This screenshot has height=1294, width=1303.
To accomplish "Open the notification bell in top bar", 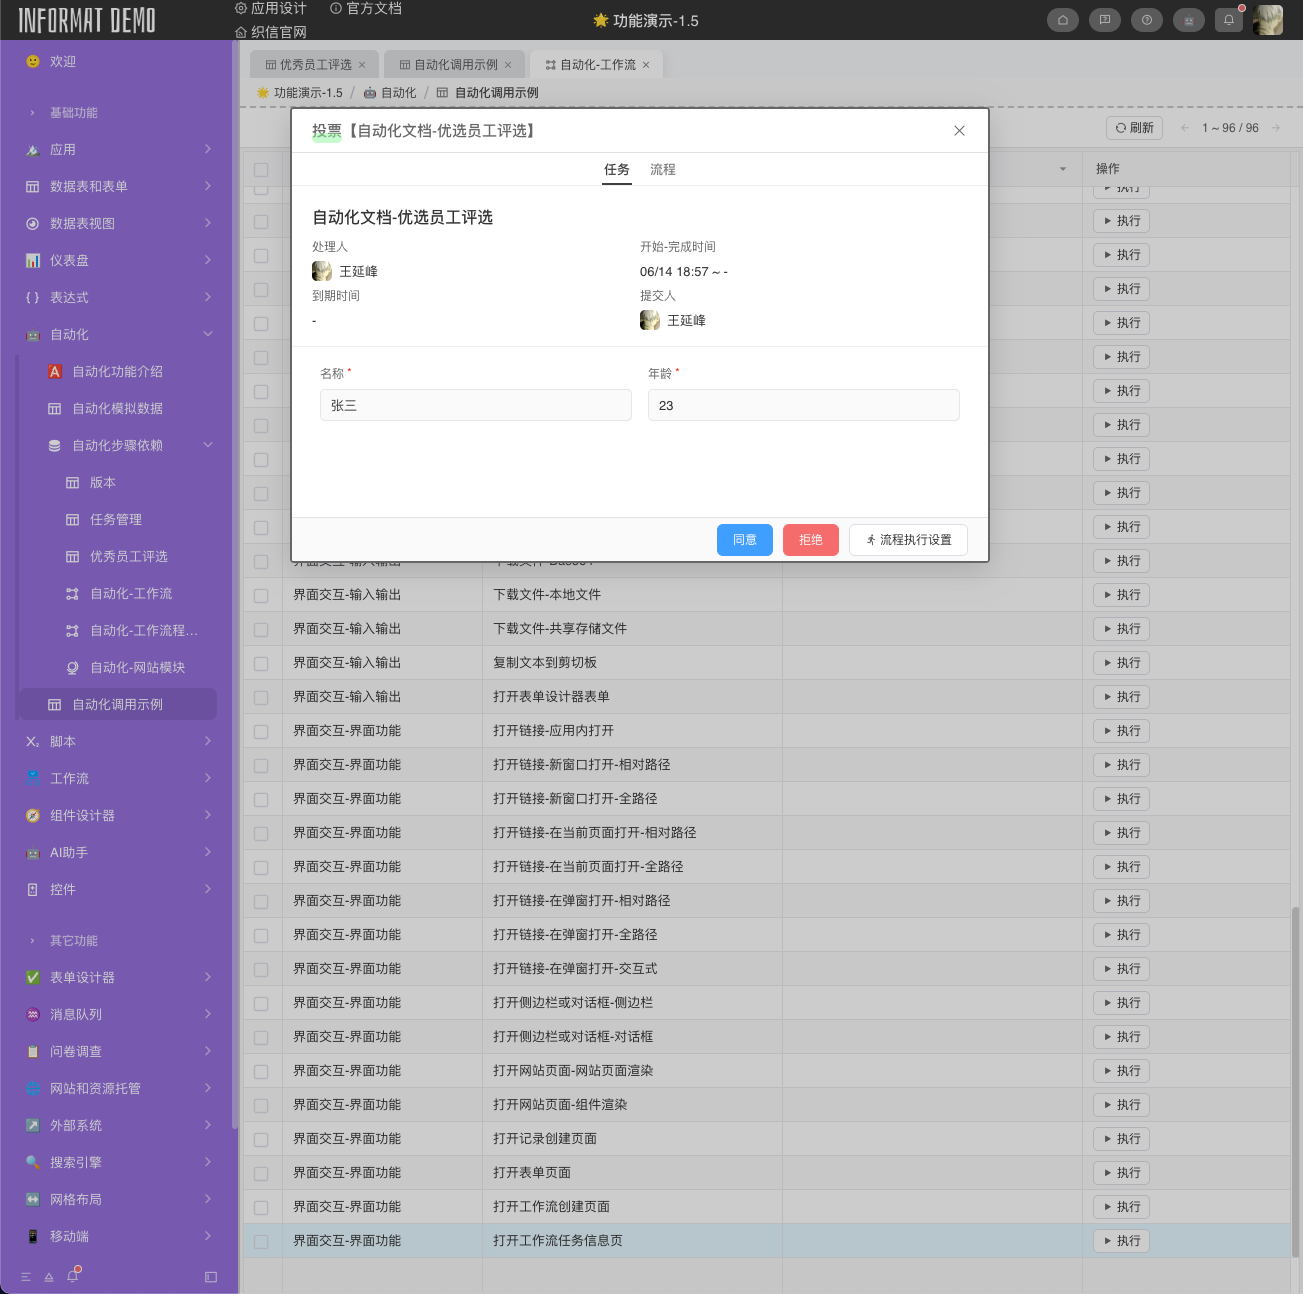I will (1229, 20).
